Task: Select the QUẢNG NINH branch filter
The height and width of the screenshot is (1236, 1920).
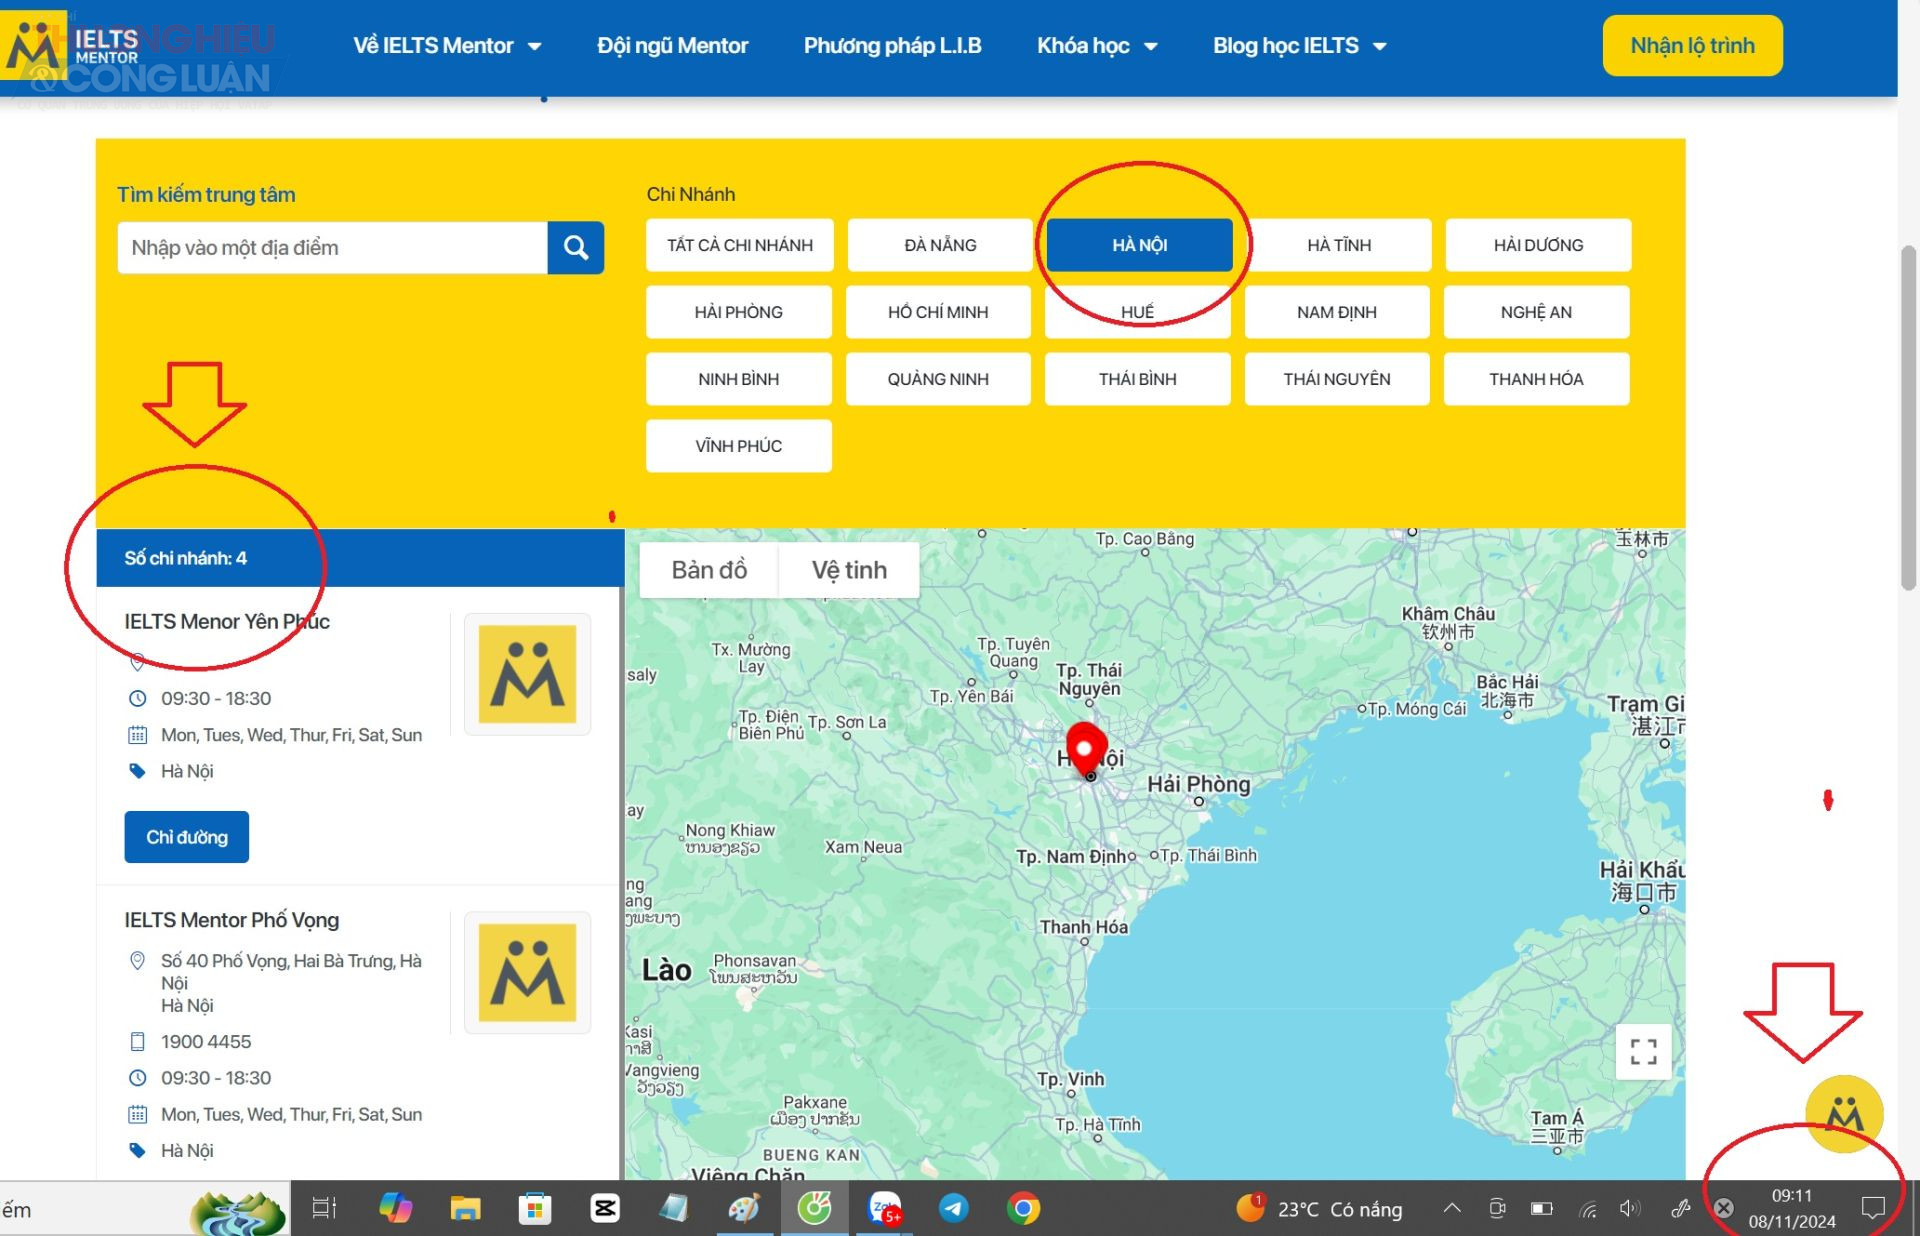Action: pos(938,379)
